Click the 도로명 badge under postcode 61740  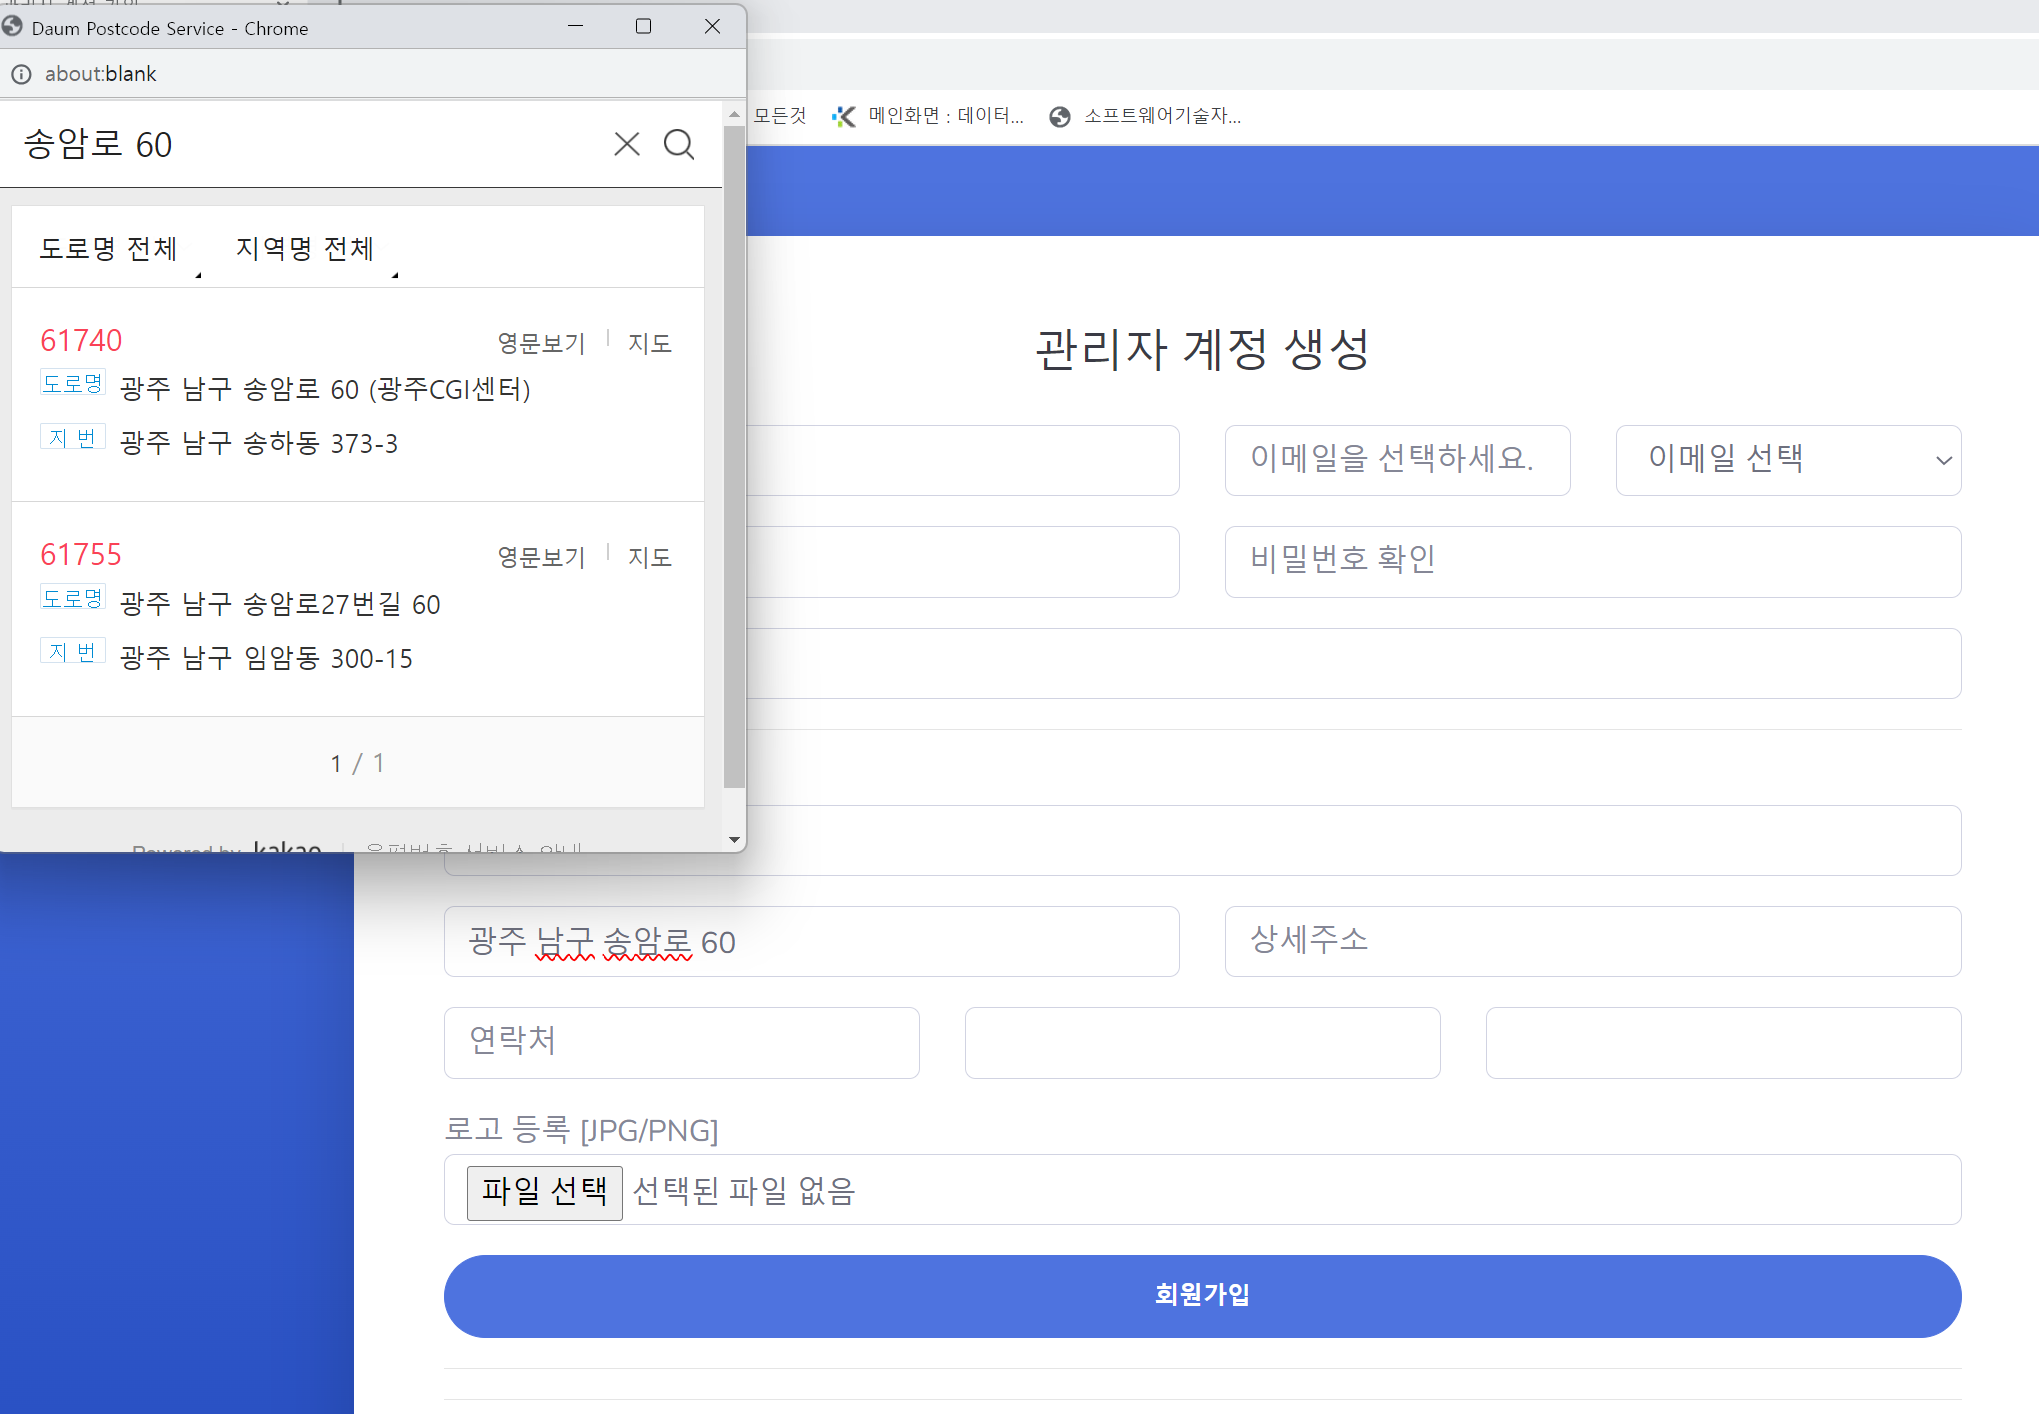tap(72, 382)
